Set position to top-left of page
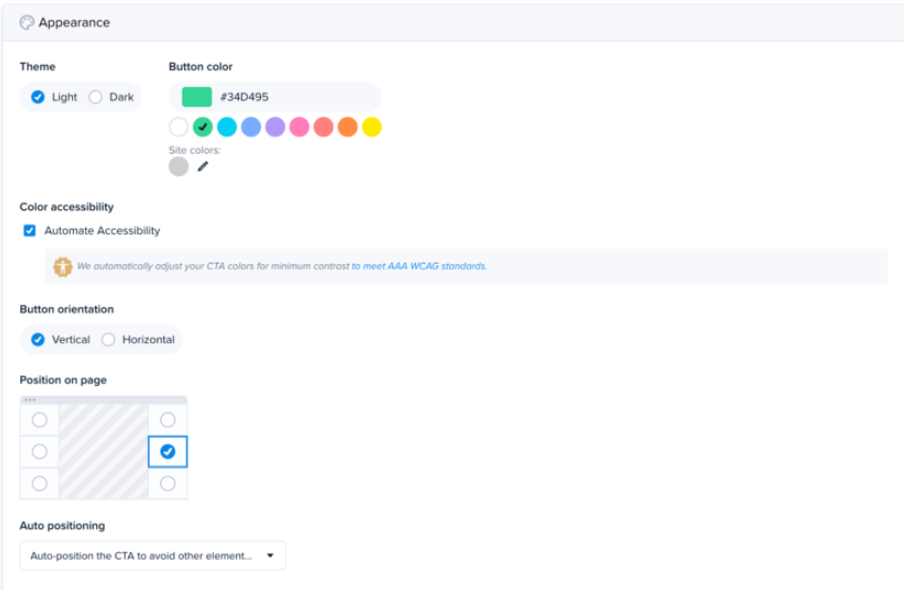This screenshot has height=590, width=904. click(x=39, y=420)
